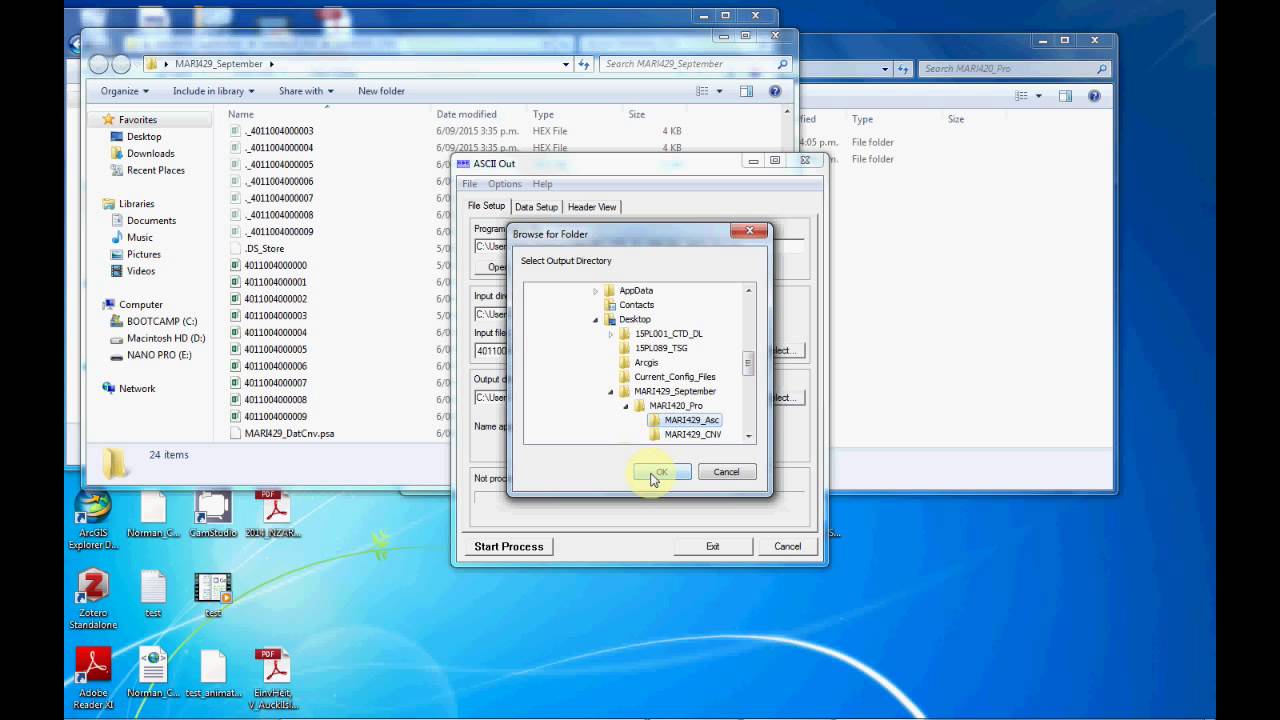Screen dimensions: 1280x720
Task: Collapse the MARI429_September folder node
Action: coord(611,392)
